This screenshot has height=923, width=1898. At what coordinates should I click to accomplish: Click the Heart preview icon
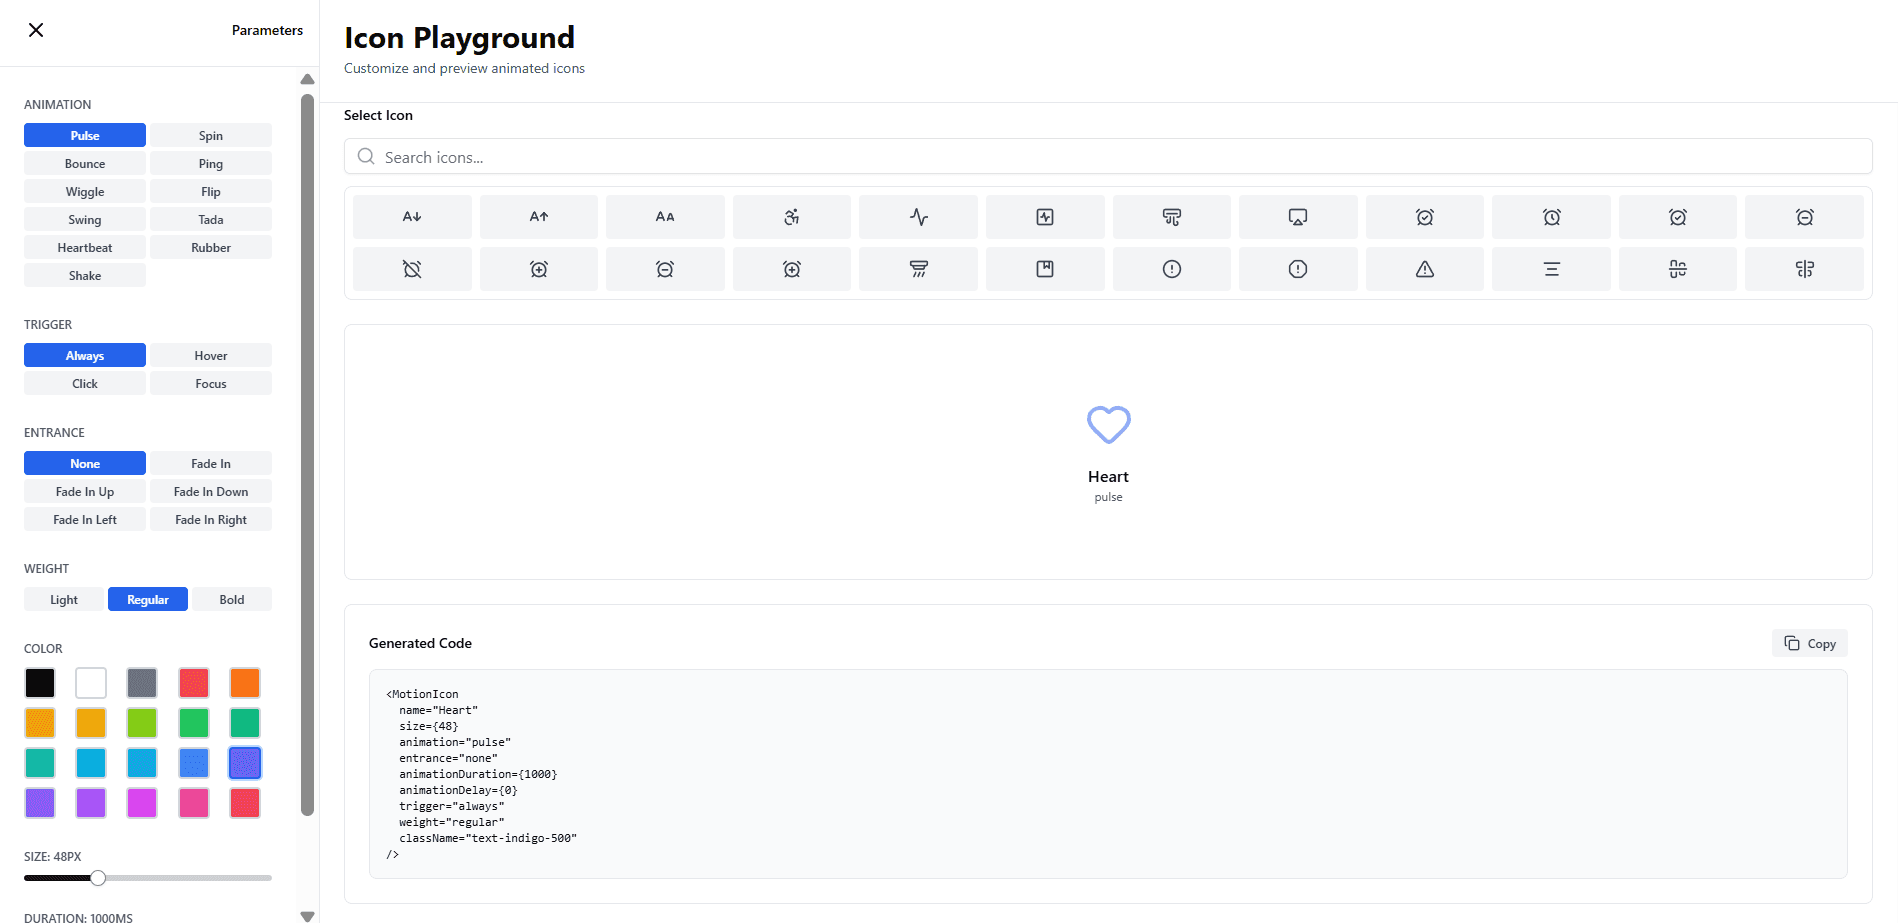[1108, 425]
